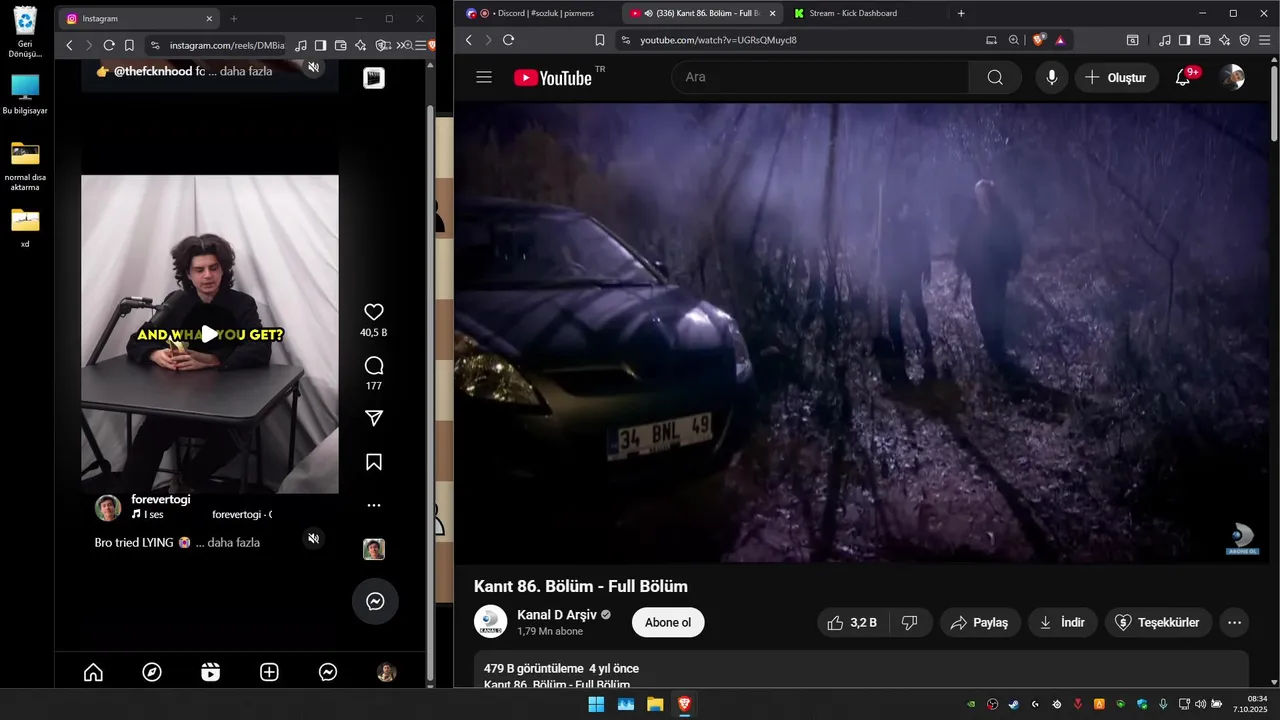The width and height of the screenshot is (1280, 720).
Task: Open YouTube notifications bell
Action: pos(1182,77)
